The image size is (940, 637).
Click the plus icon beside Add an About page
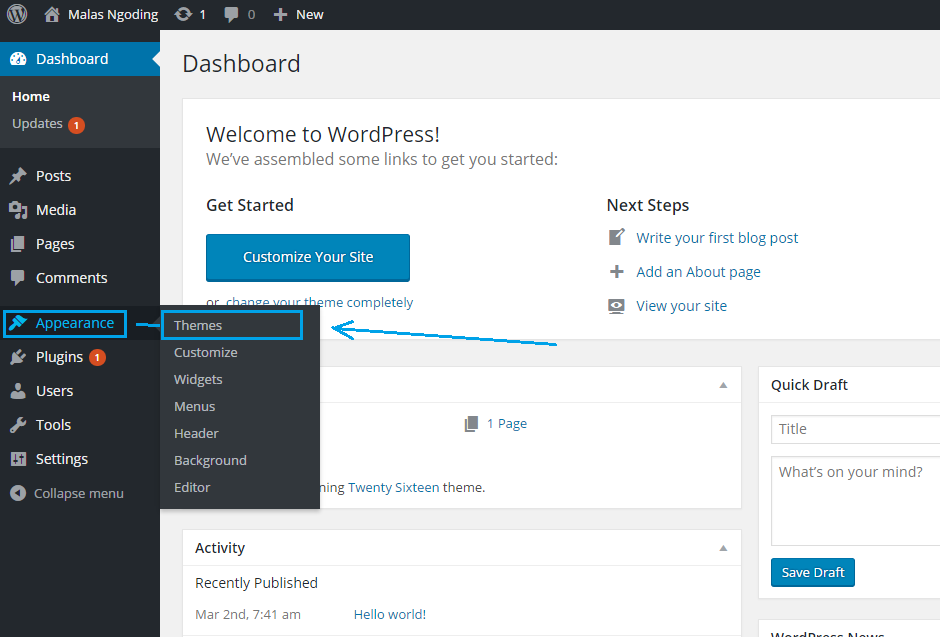coord(616,271)
